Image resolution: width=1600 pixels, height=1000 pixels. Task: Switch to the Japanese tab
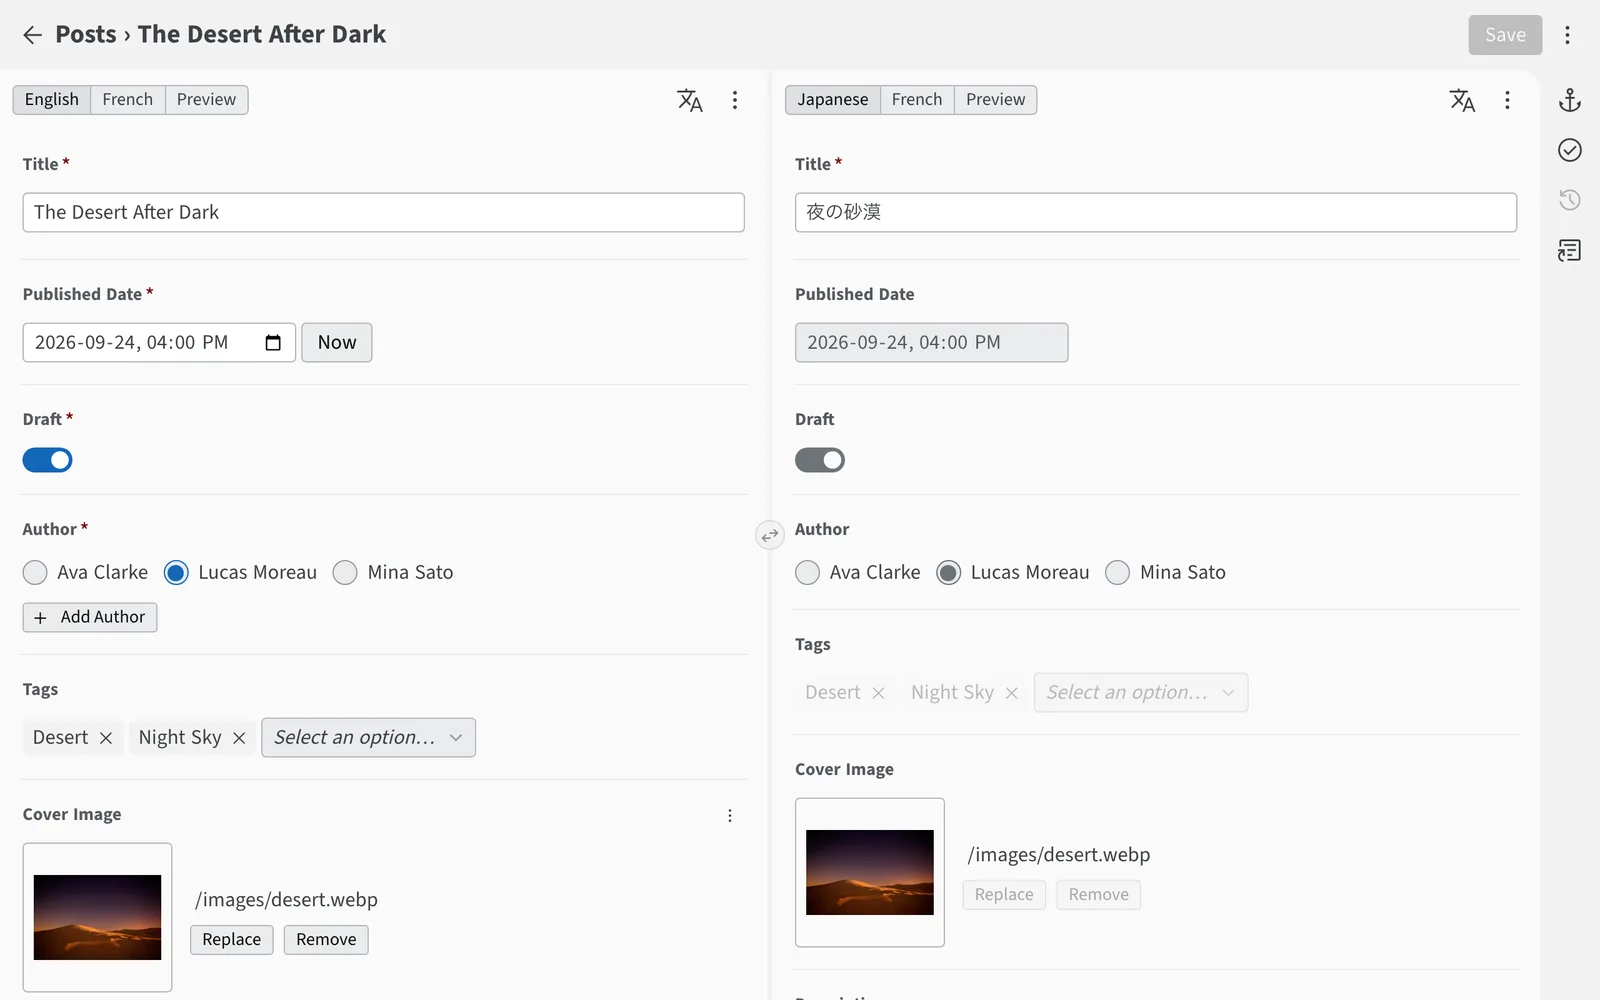833,100
